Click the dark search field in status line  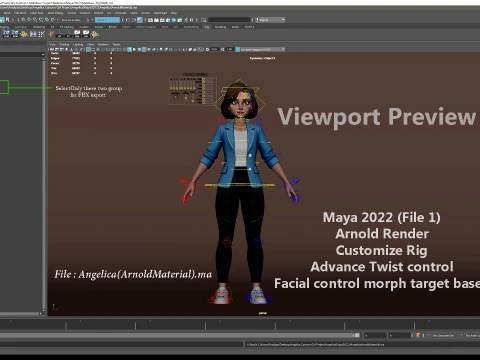(x=229, y=20)
